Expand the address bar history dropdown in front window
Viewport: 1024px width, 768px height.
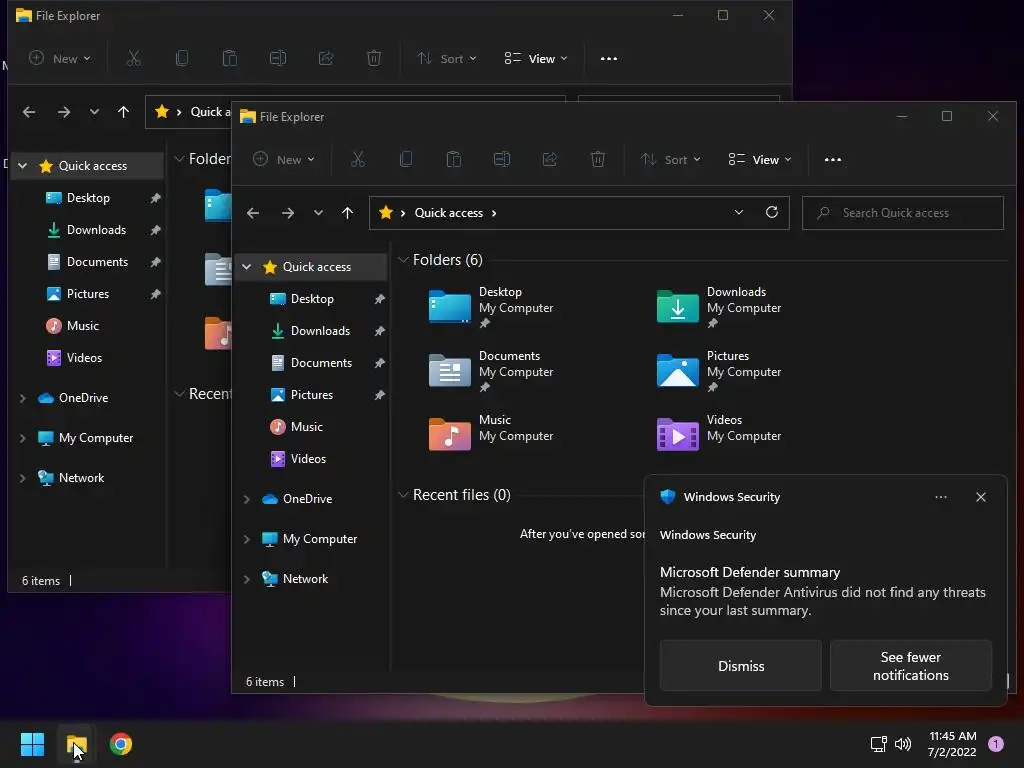739,212
